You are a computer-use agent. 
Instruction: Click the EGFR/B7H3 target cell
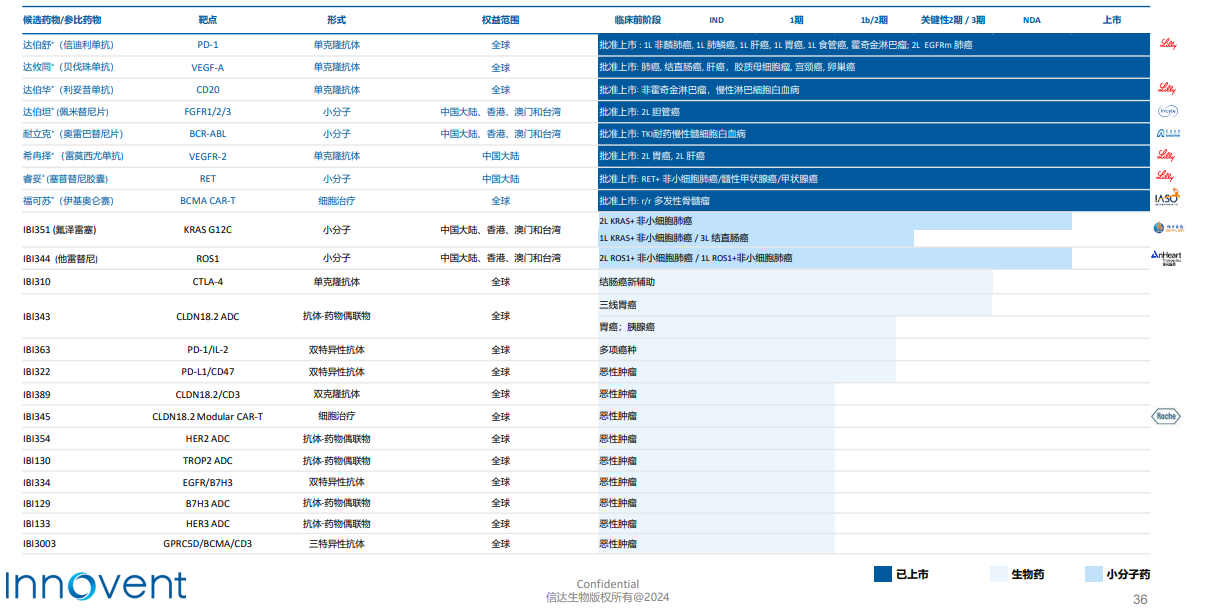pos(208,482)
